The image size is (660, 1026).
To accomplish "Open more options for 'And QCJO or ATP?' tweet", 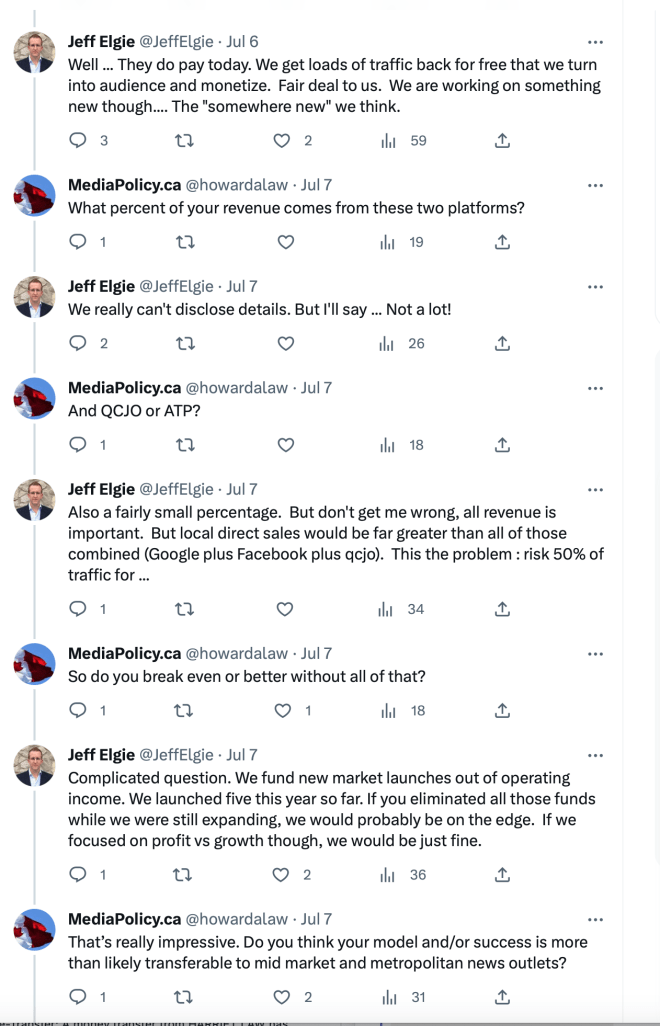I will click(596, 387).
